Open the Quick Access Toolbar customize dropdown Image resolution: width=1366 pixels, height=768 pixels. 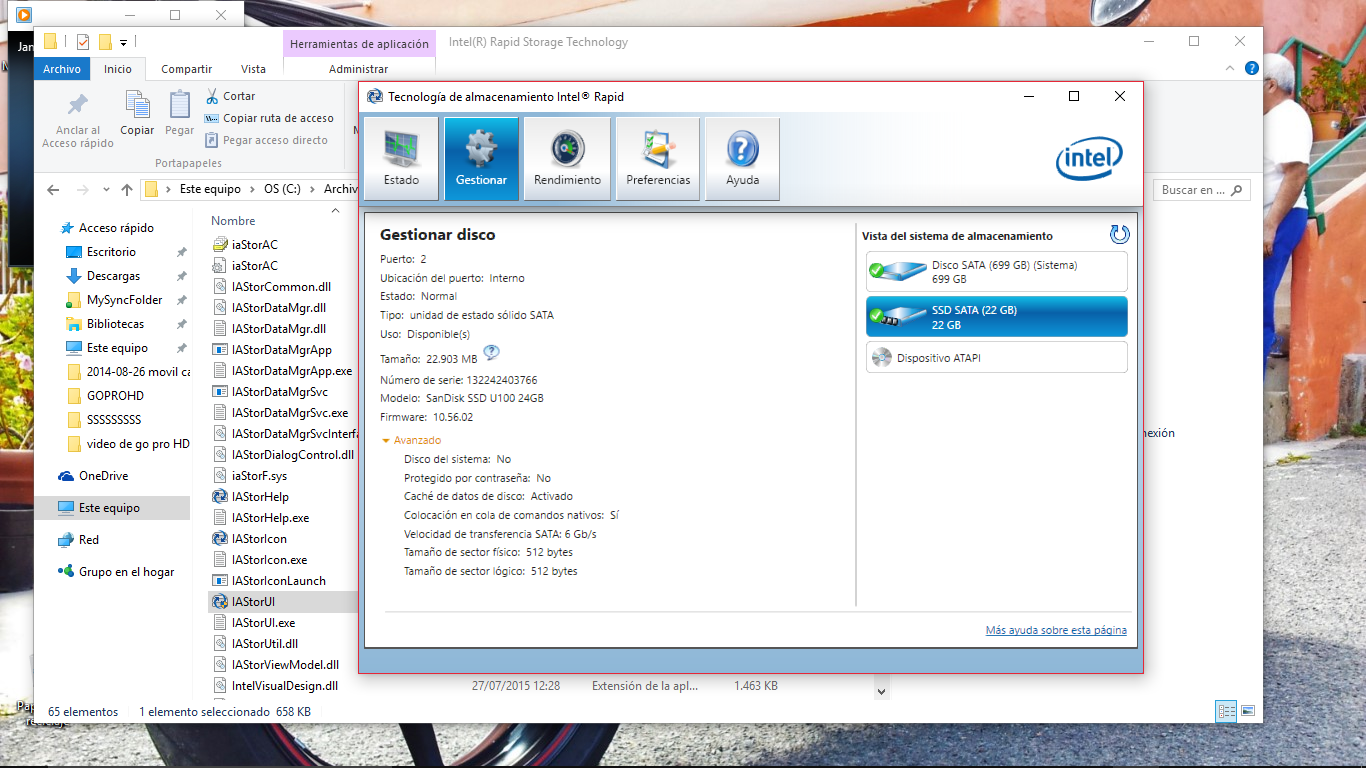(123, 42)
